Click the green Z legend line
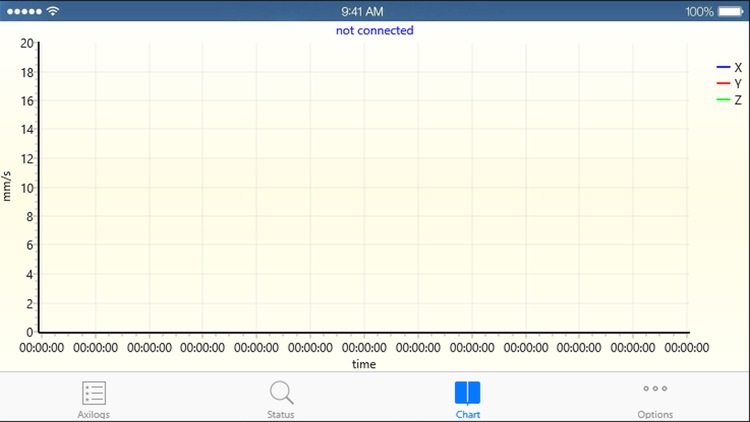Image resolution: width=750 pixels, height=422 pixels. 723,100
